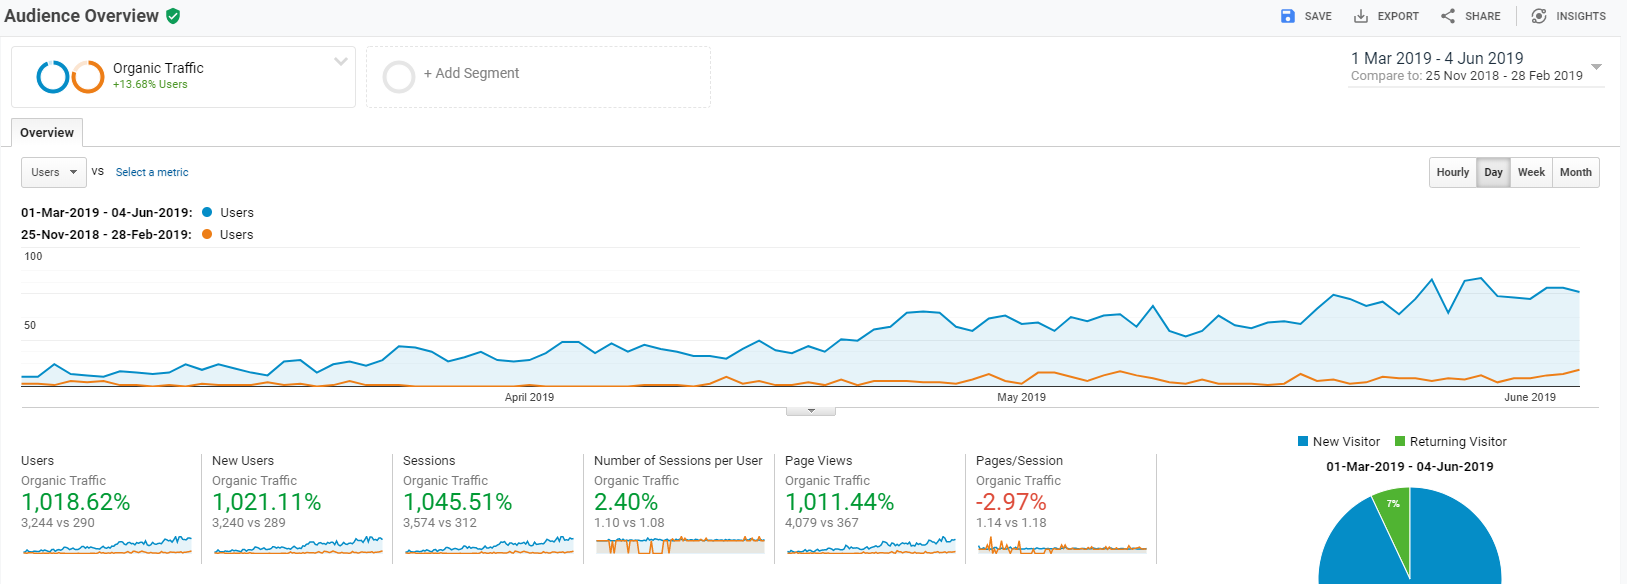
Task: Click the Users sparkline thumbnail
Action: click(107, 545)
